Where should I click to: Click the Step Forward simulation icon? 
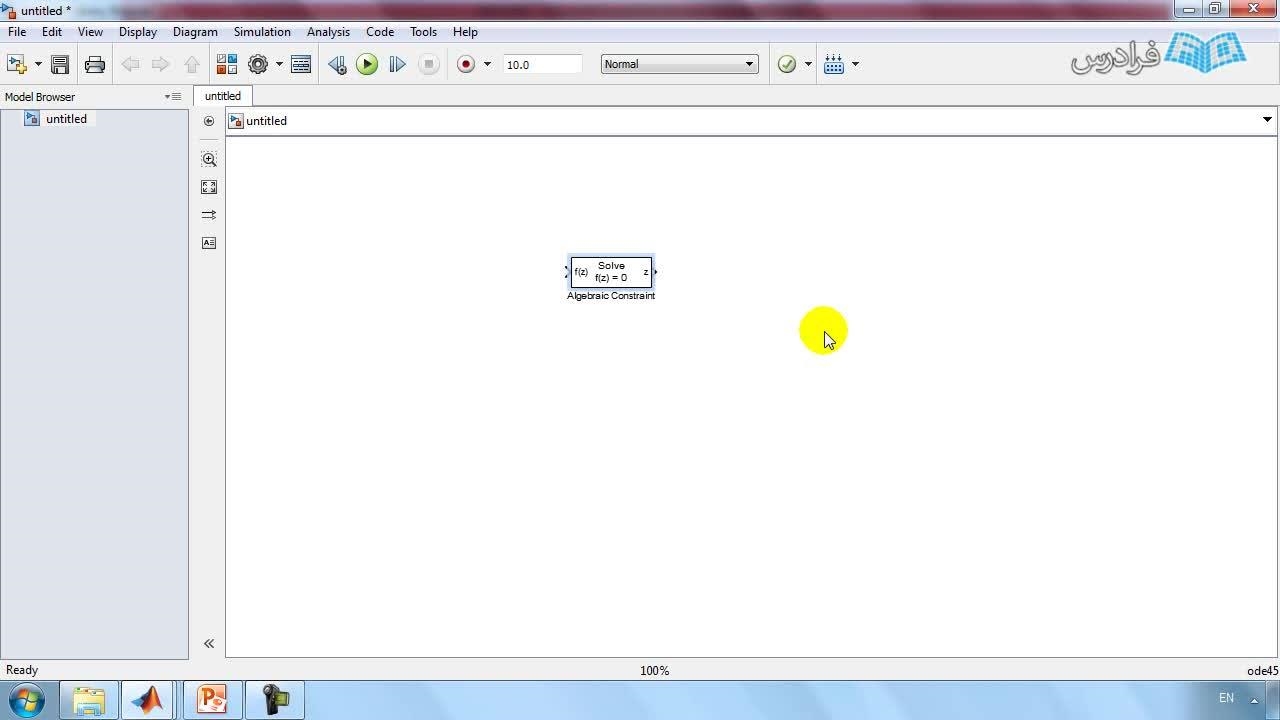(x=397, y=64)
